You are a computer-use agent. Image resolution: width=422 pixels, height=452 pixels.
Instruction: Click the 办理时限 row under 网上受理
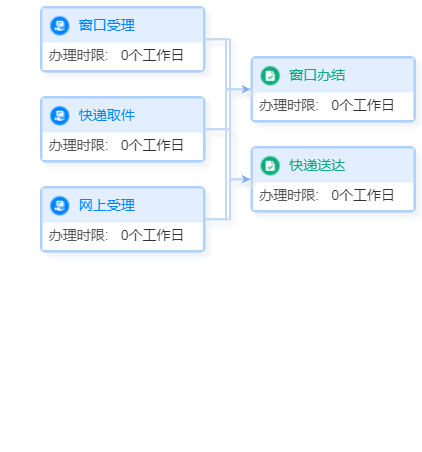122,236
